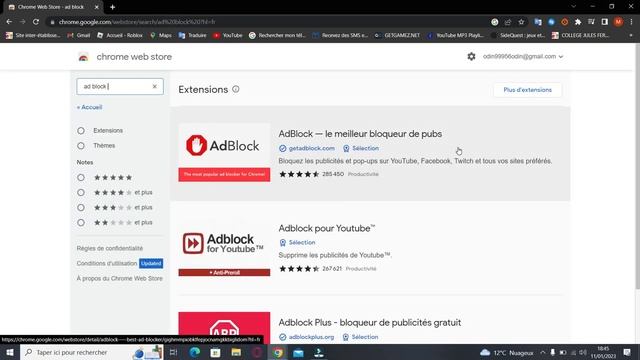Screen dimensions: 640x360
Task: Open Adblock pour Youtube title
Action: [327, 228]
